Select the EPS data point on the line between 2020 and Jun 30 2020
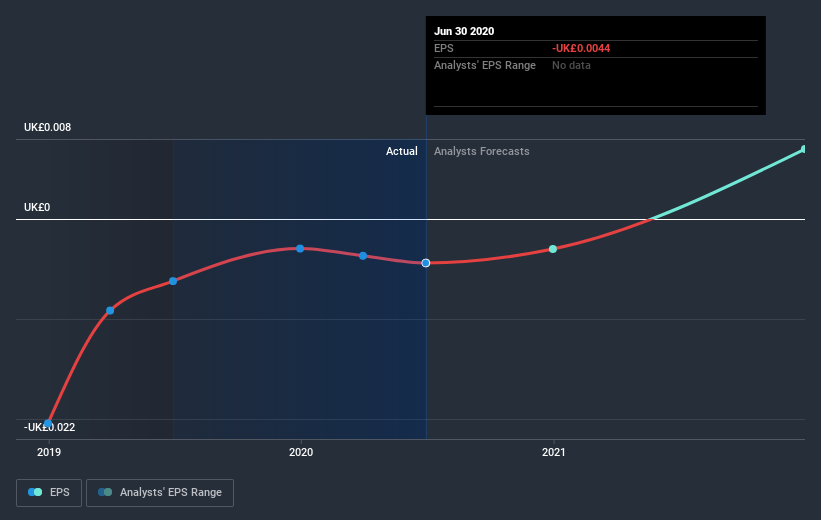 pyautogui.click(x=363, y=256)
